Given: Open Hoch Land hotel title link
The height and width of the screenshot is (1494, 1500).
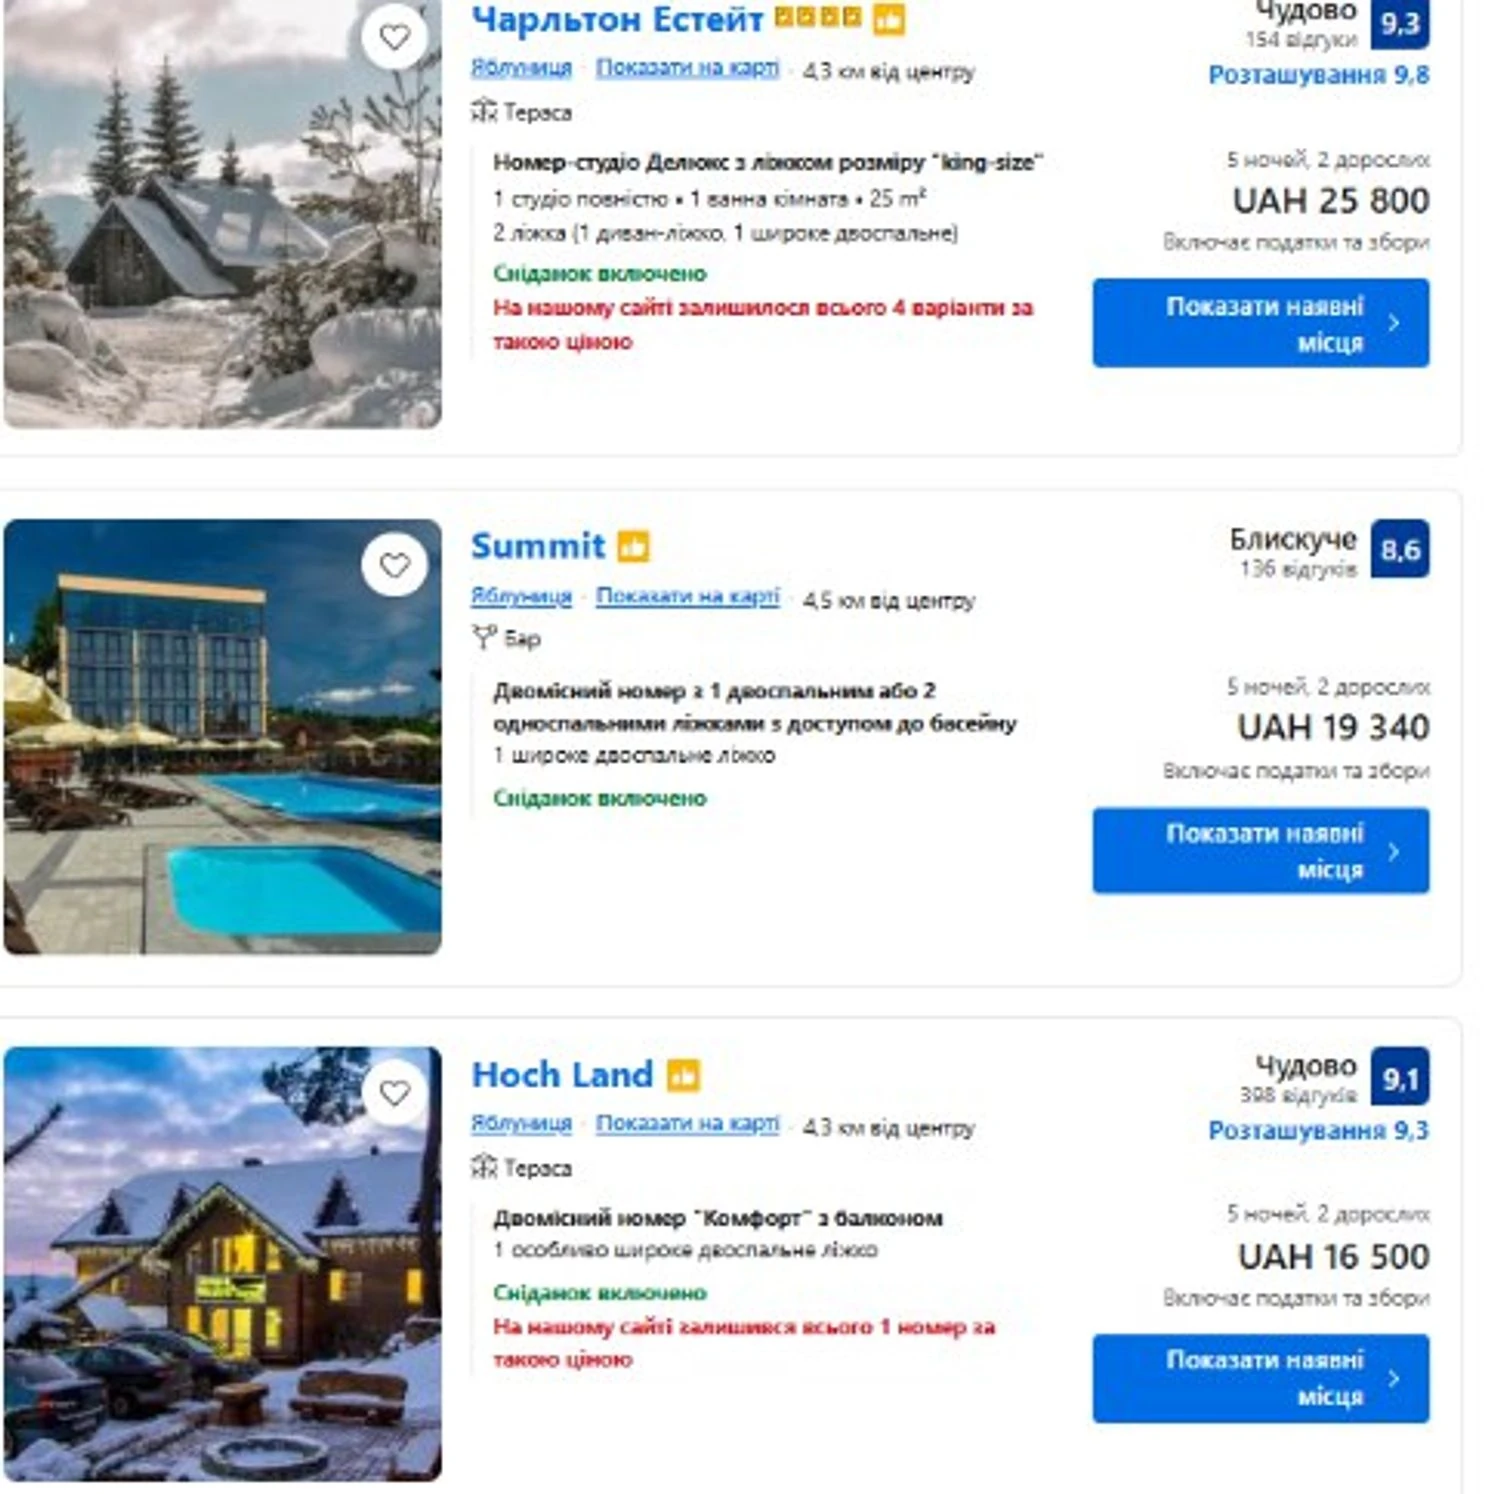Looking at the screenshot, I should click(x=562, y=1075).
